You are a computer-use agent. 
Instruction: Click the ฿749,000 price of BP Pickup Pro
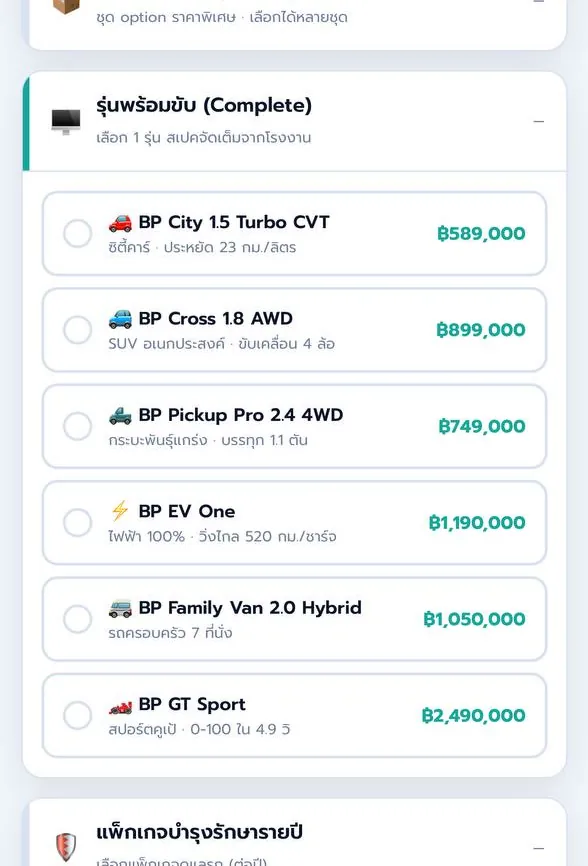482,426
